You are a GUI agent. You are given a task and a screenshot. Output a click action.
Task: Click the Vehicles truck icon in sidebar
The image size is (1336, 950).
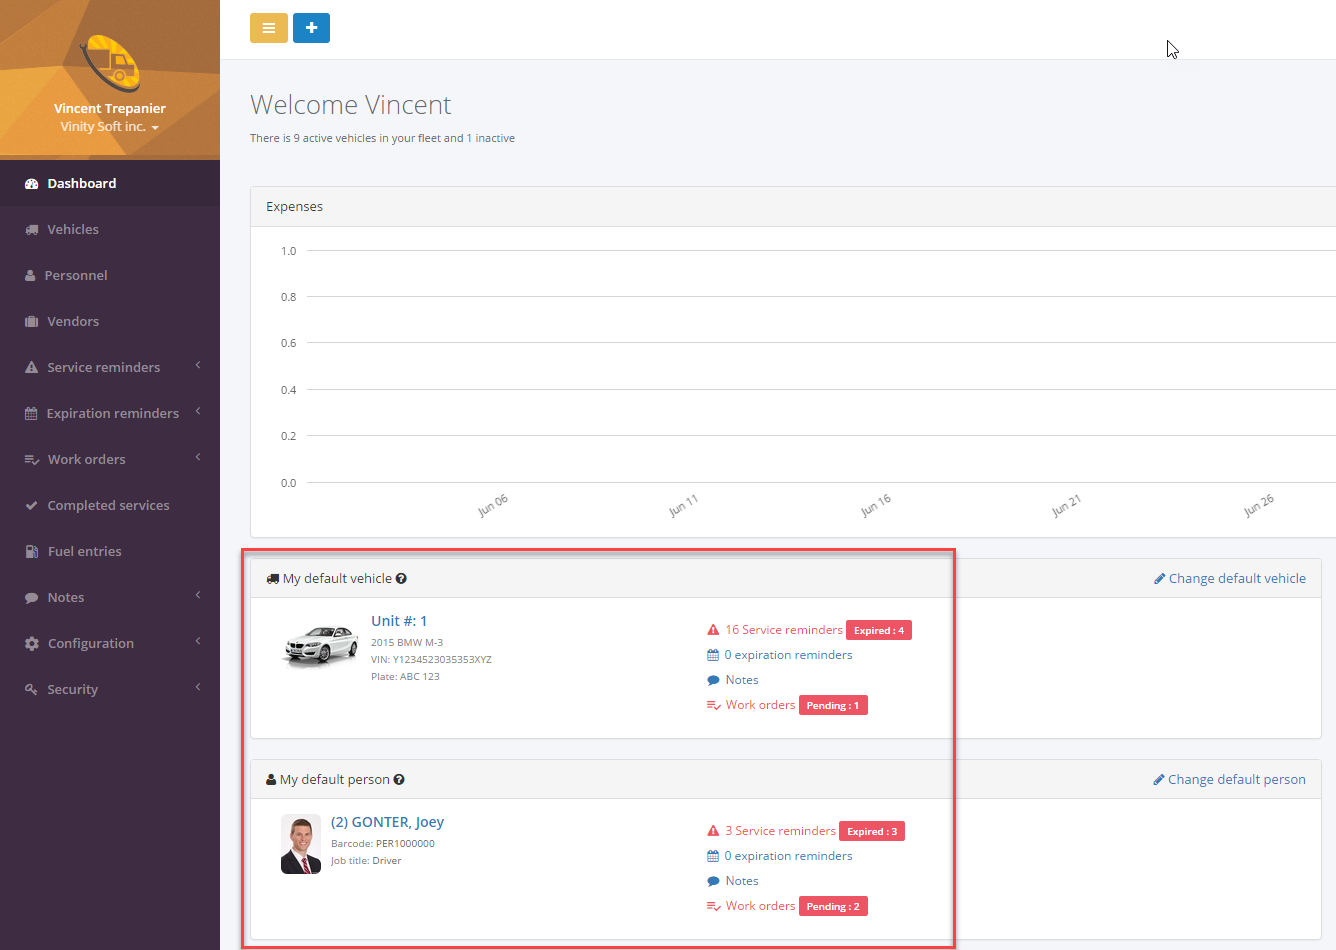click(31, 230)
